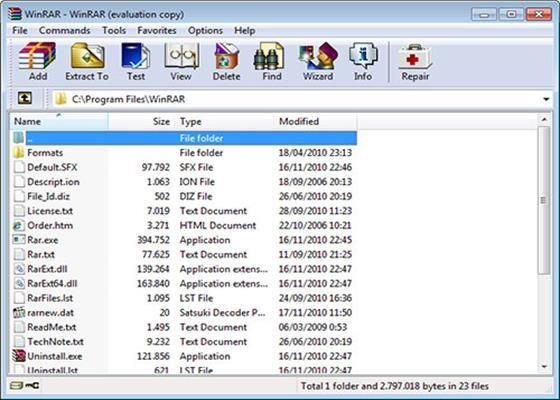Open the File menu
The width and height of the screenshot is (560, 400).
[20, 30]
